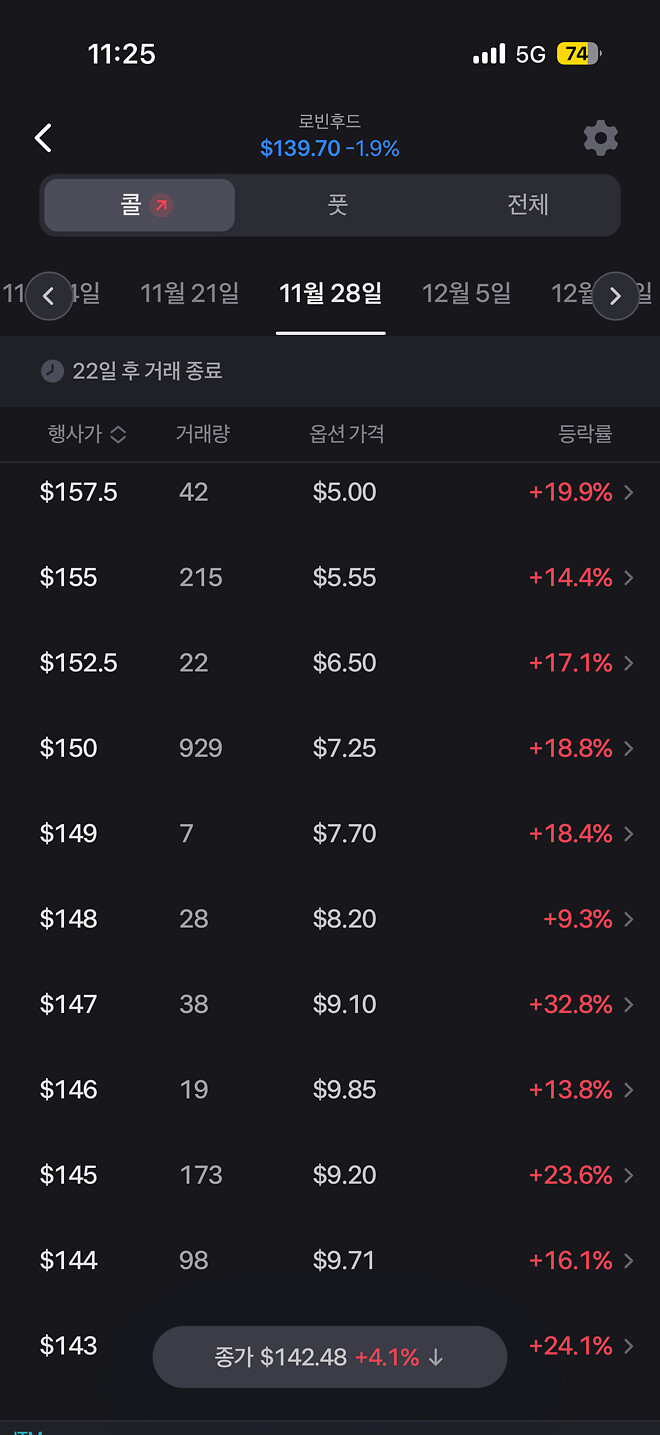The image size is (660, 1435).
Task: Expand earlier dates with the left arrow
Action: pyautogui.click(x=49, y=296)
